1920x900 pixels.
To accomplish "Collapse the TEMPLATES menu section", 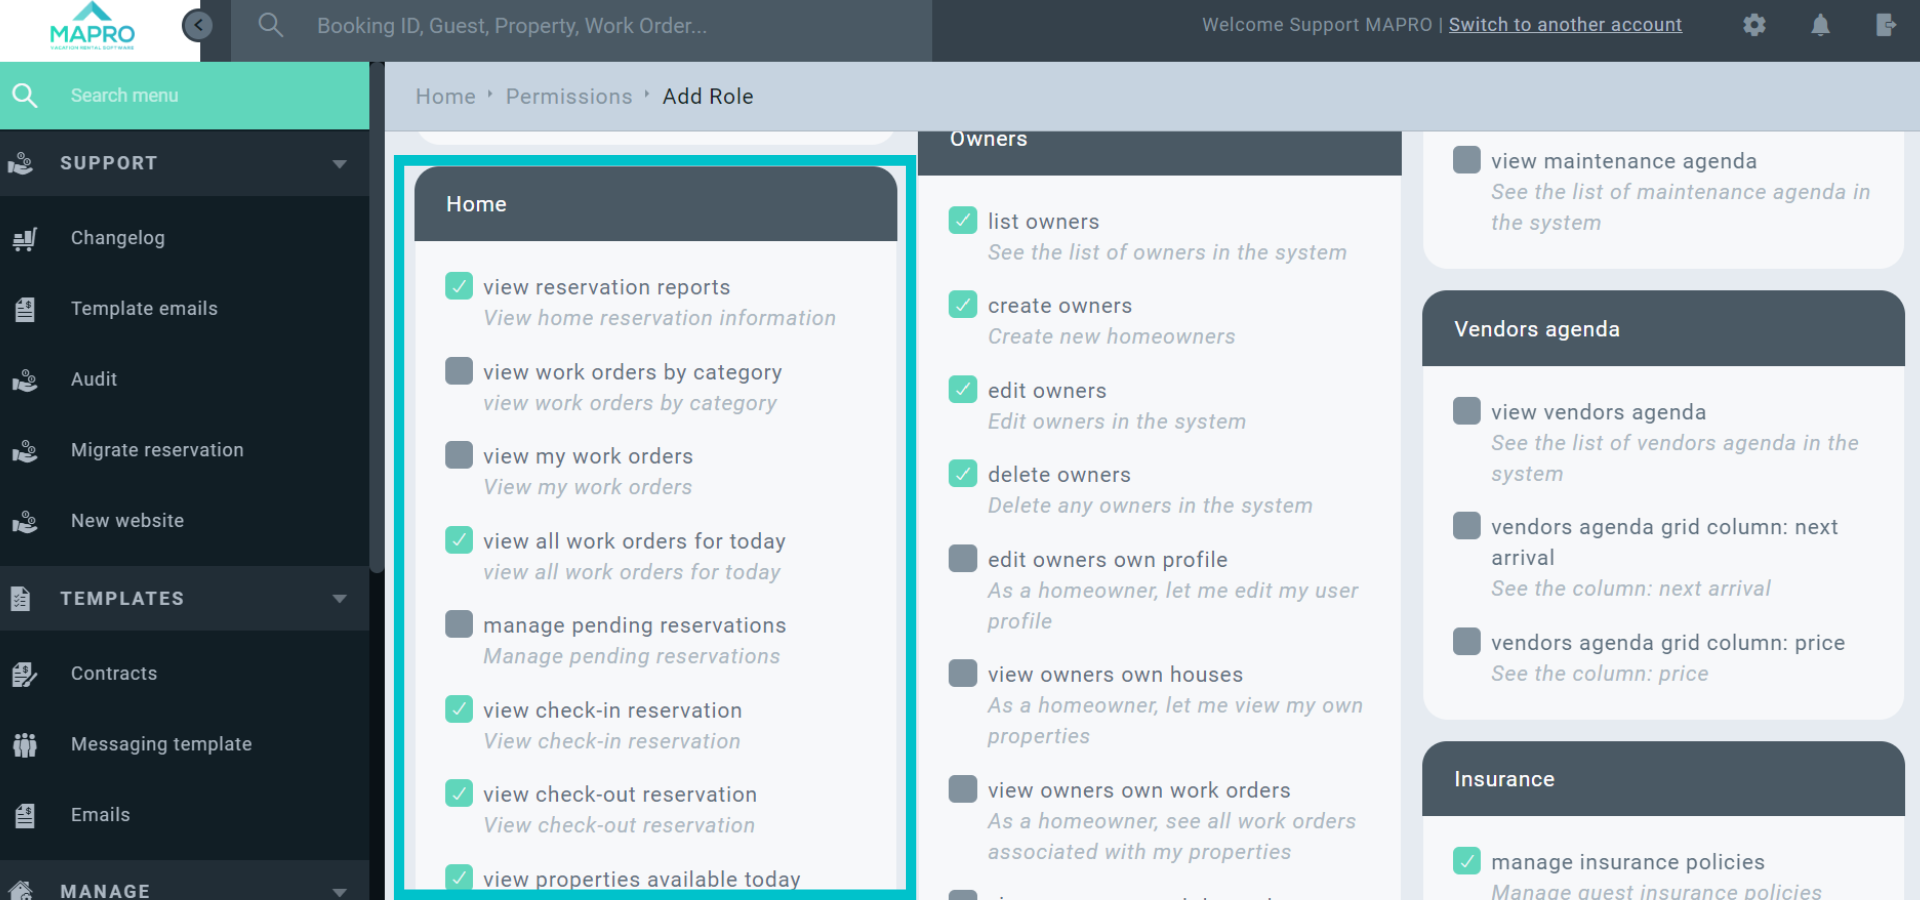I will 340,598.
